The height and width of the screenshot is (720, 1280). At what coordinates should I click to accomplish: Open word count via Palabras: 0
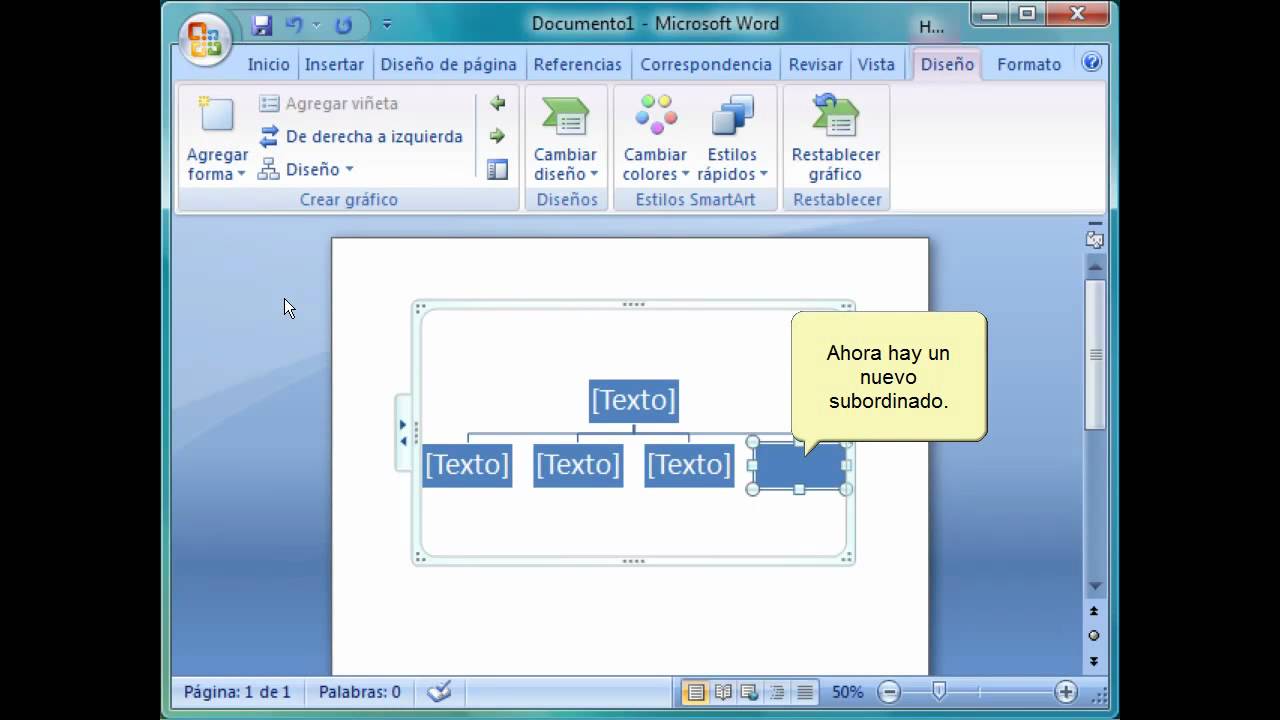[x=359, y=691]
